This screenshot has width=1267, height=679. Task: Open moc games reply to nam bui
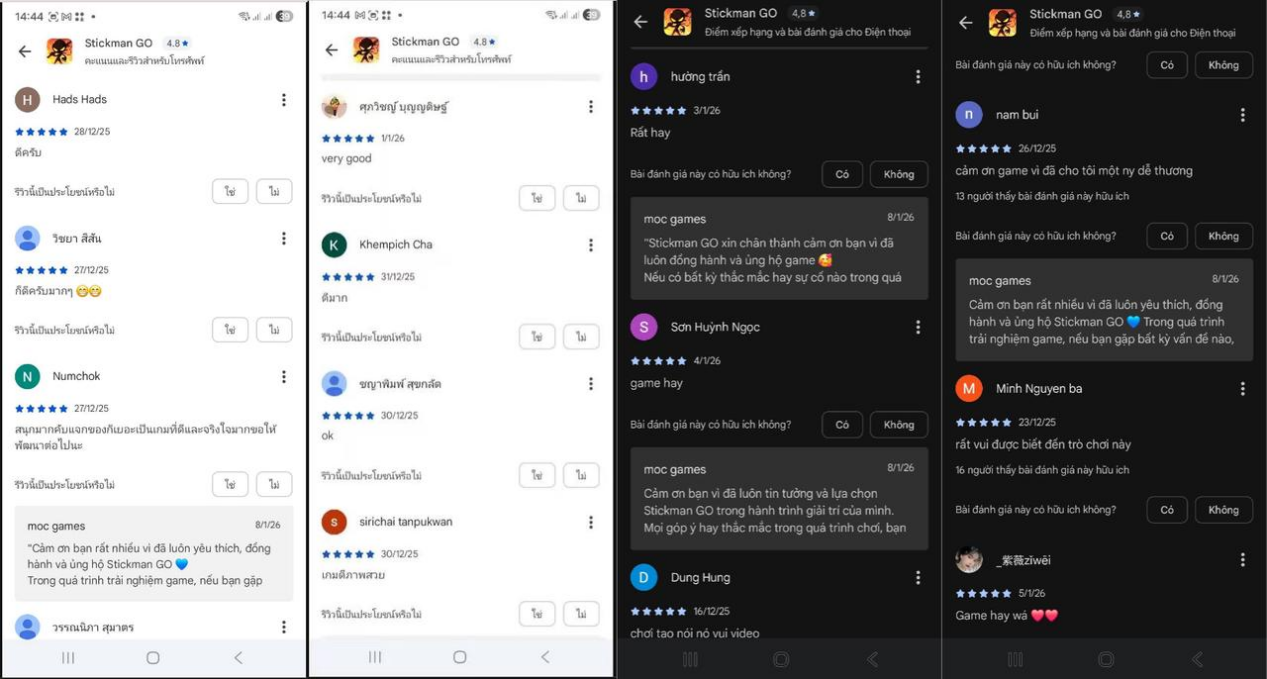[1104, 309]
